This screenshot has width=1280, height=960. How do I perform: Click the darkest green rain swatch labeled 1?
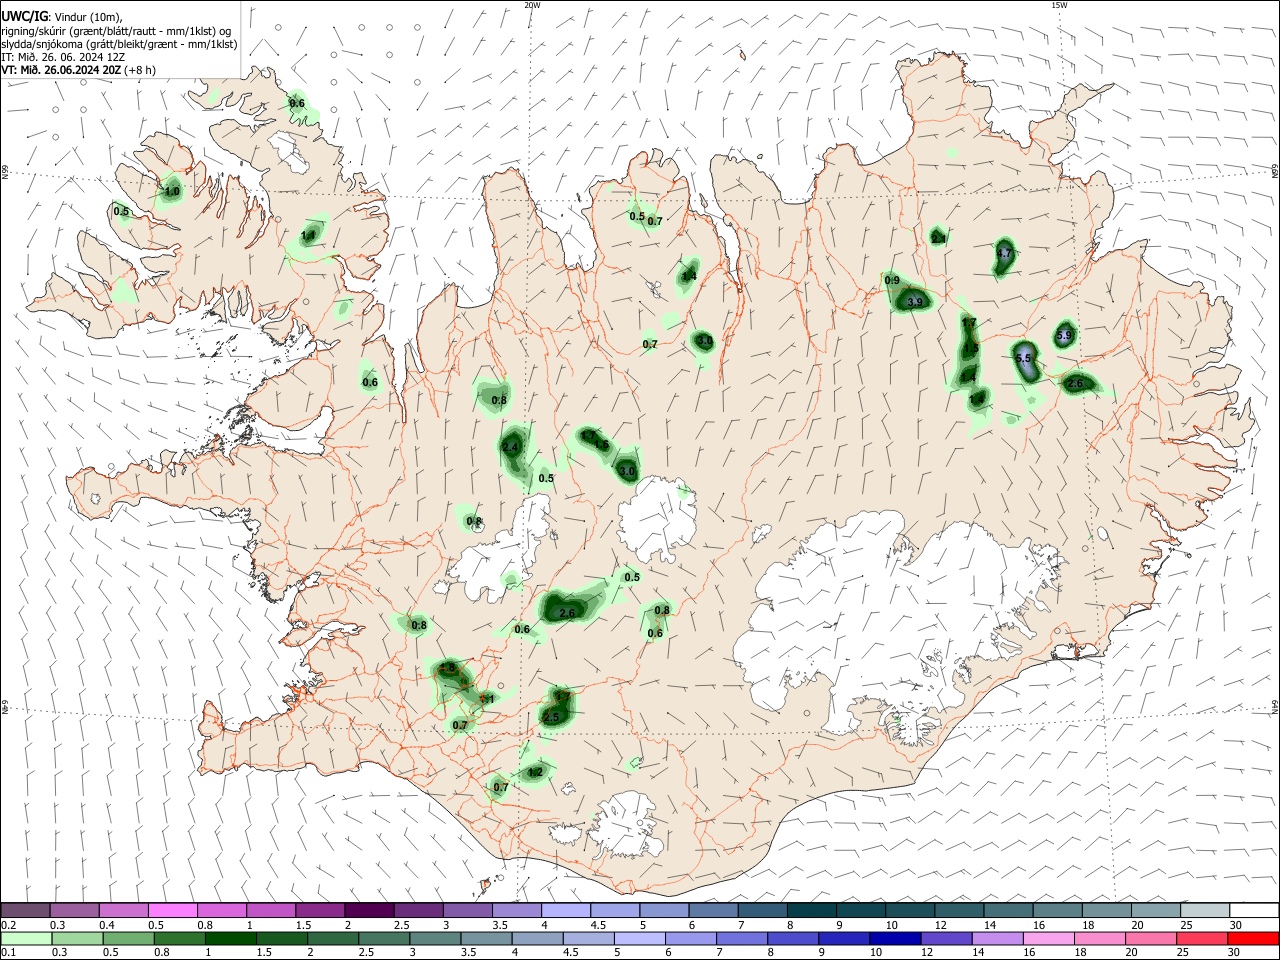230,938
